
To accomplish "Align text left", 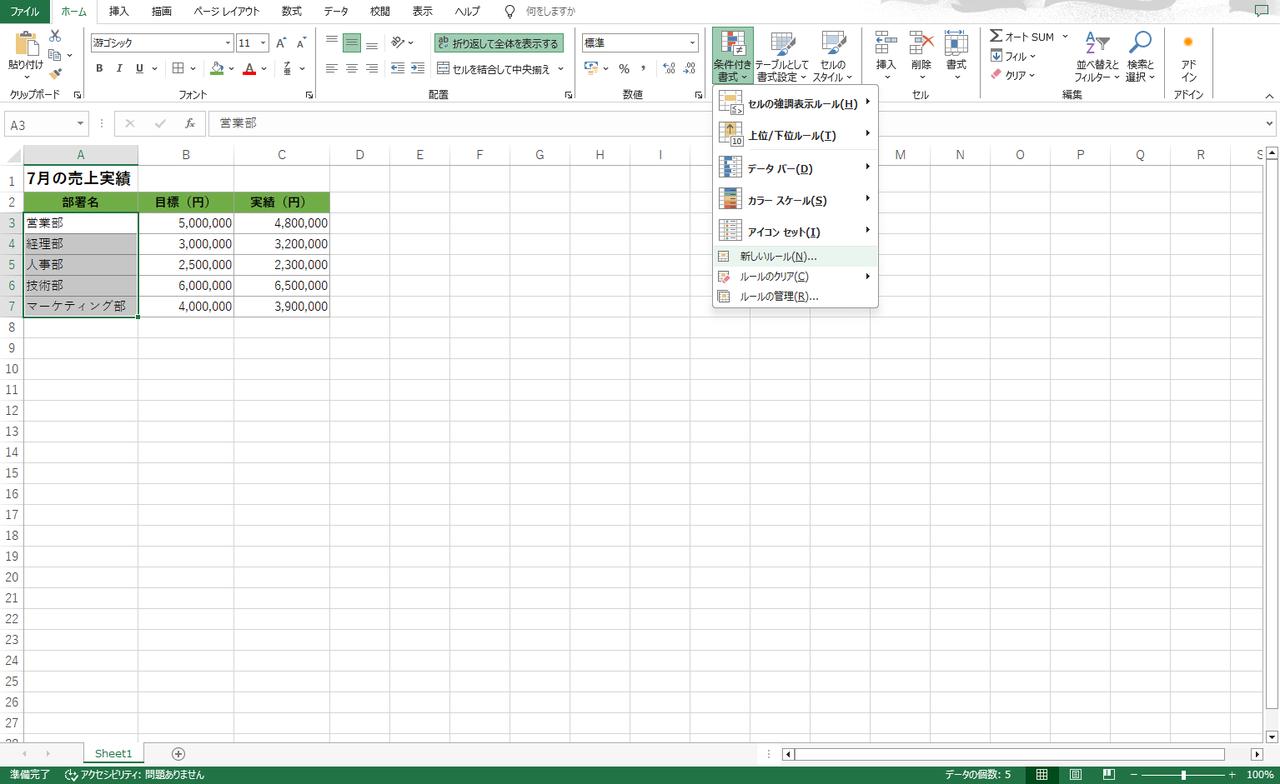I will pos(332,68).
